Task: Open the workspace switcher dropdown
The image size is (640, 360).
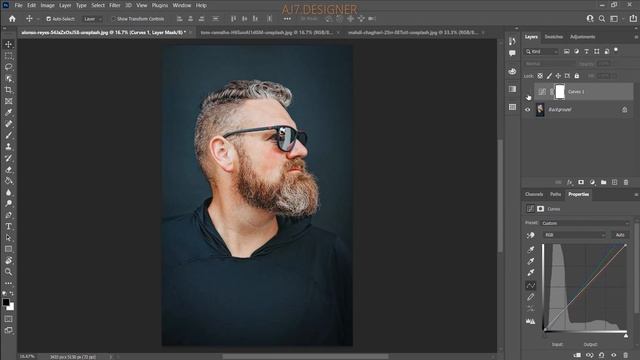Action: tap(615, 19)
